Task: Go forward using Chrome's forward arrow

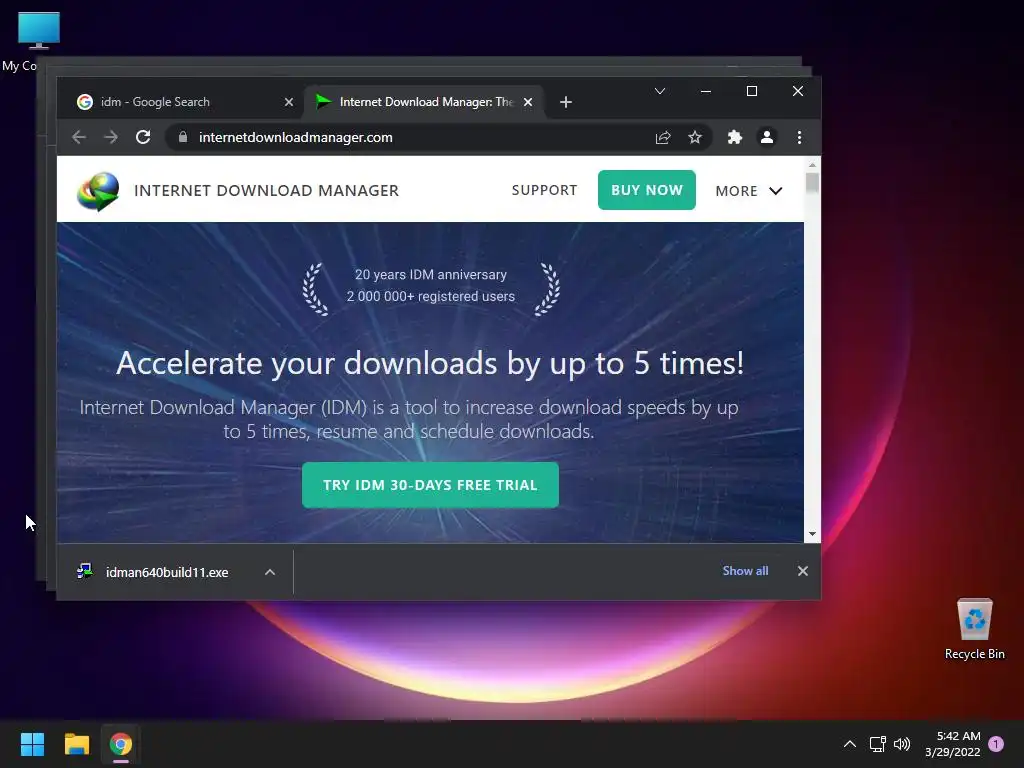Action: click(x=111, y=137)
